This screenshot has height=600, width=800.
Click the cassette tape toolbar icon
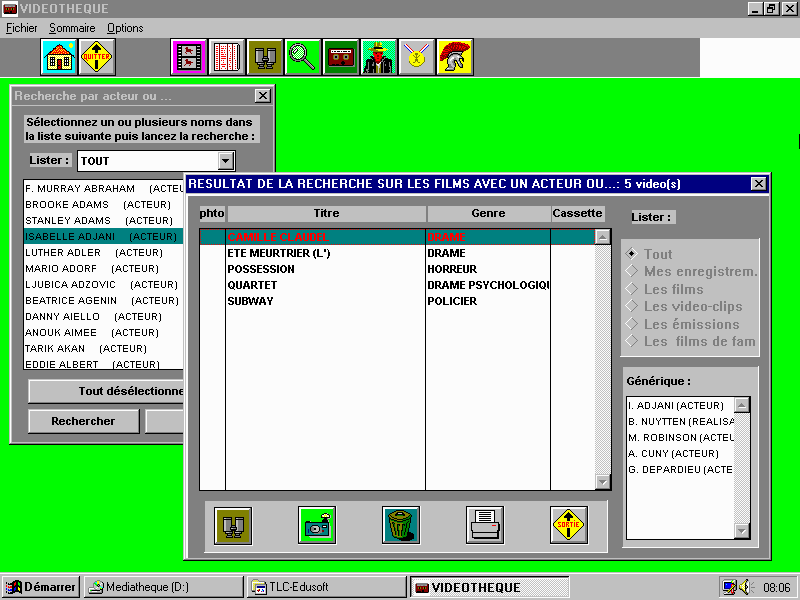point(340,57)
